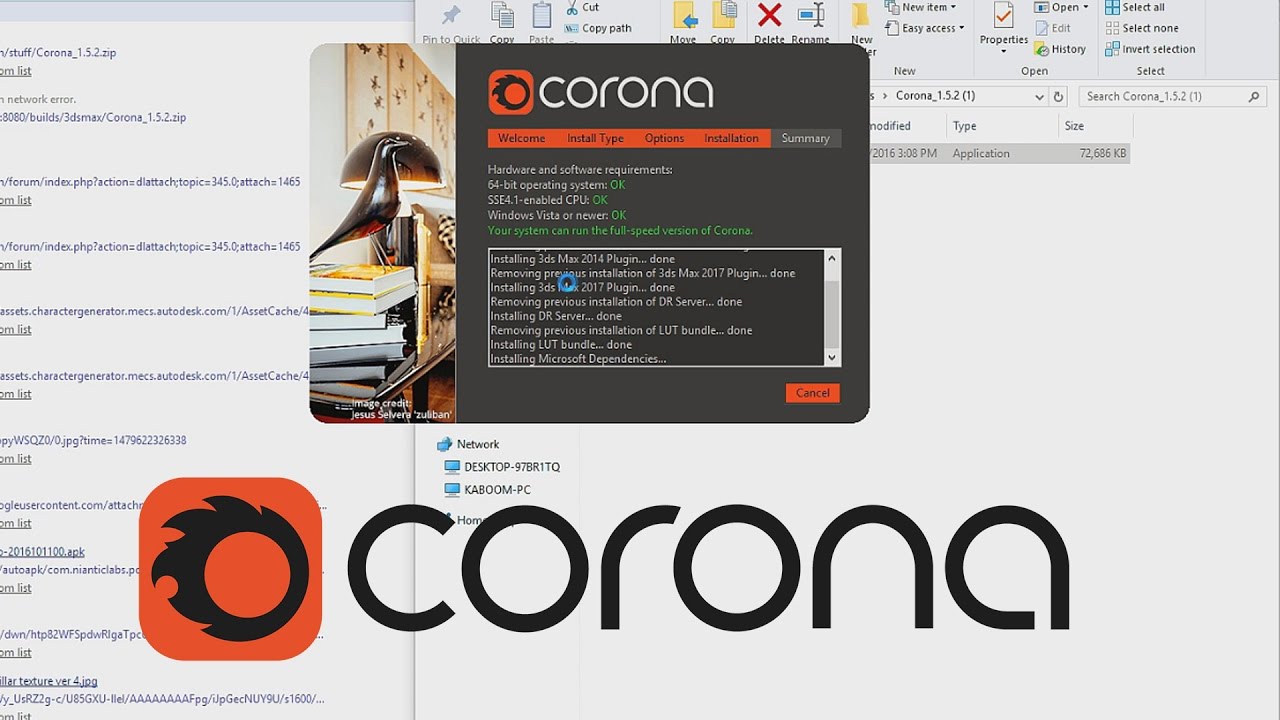This screenshot has width=1280, height=720.
Task: Switch to the Installation tab
Action: (731, 138)
